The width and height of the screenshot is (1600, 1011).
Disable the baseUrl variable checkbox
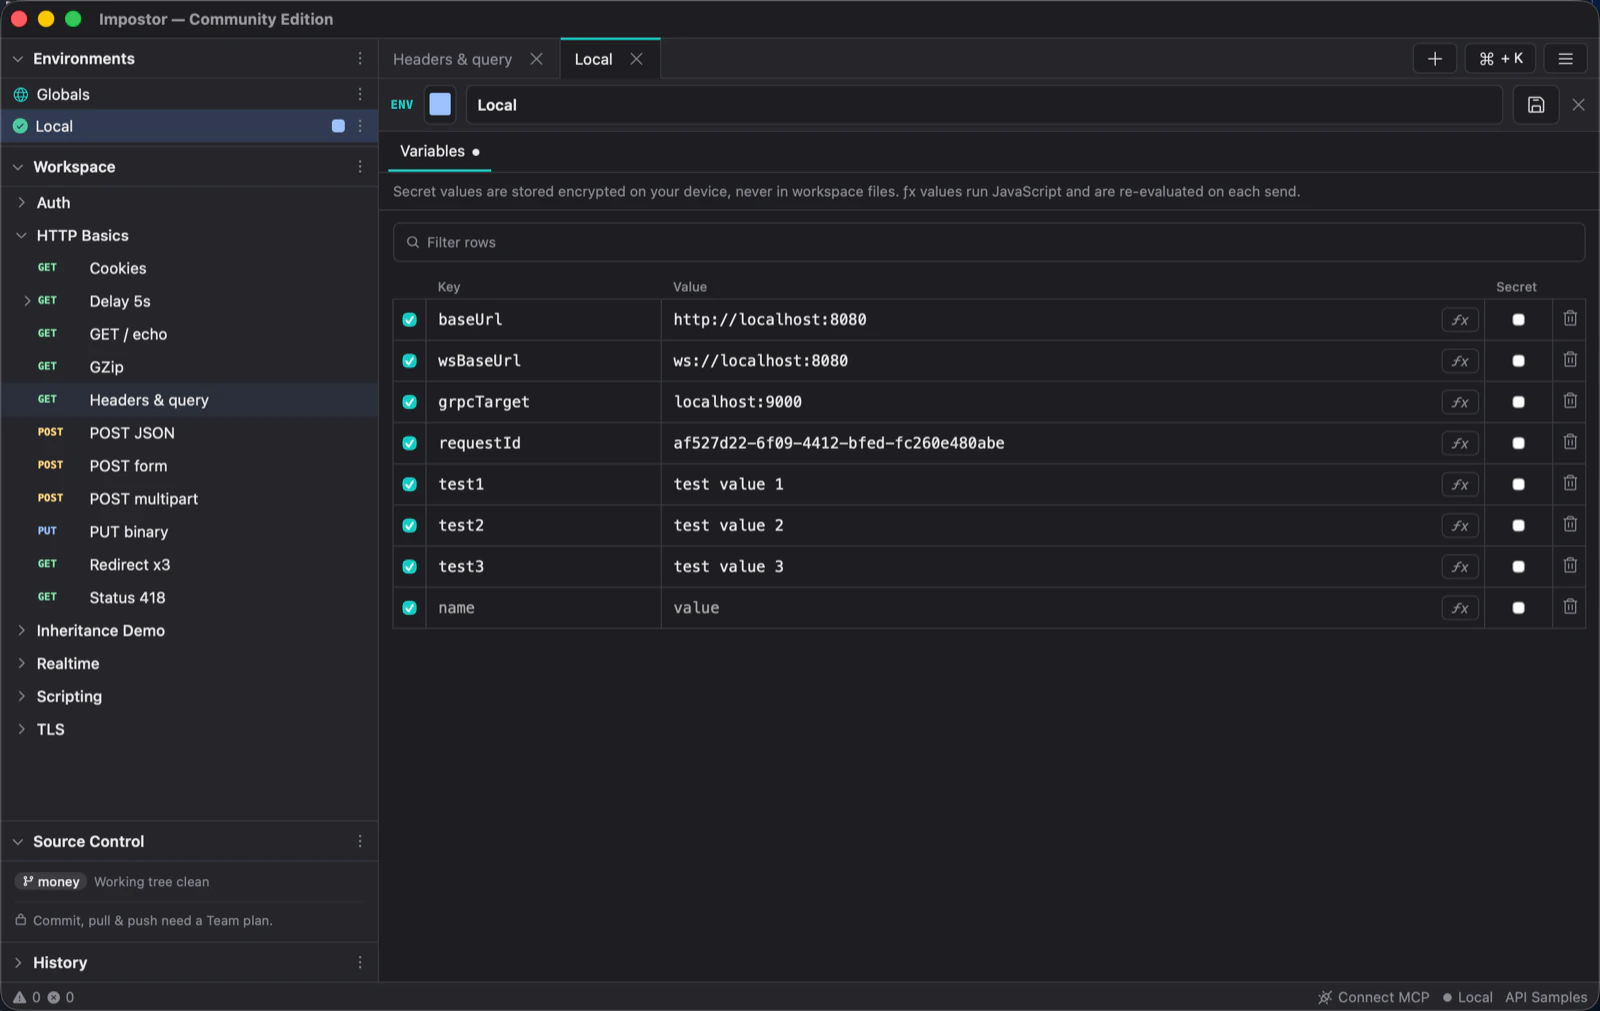tap(409, 320)
